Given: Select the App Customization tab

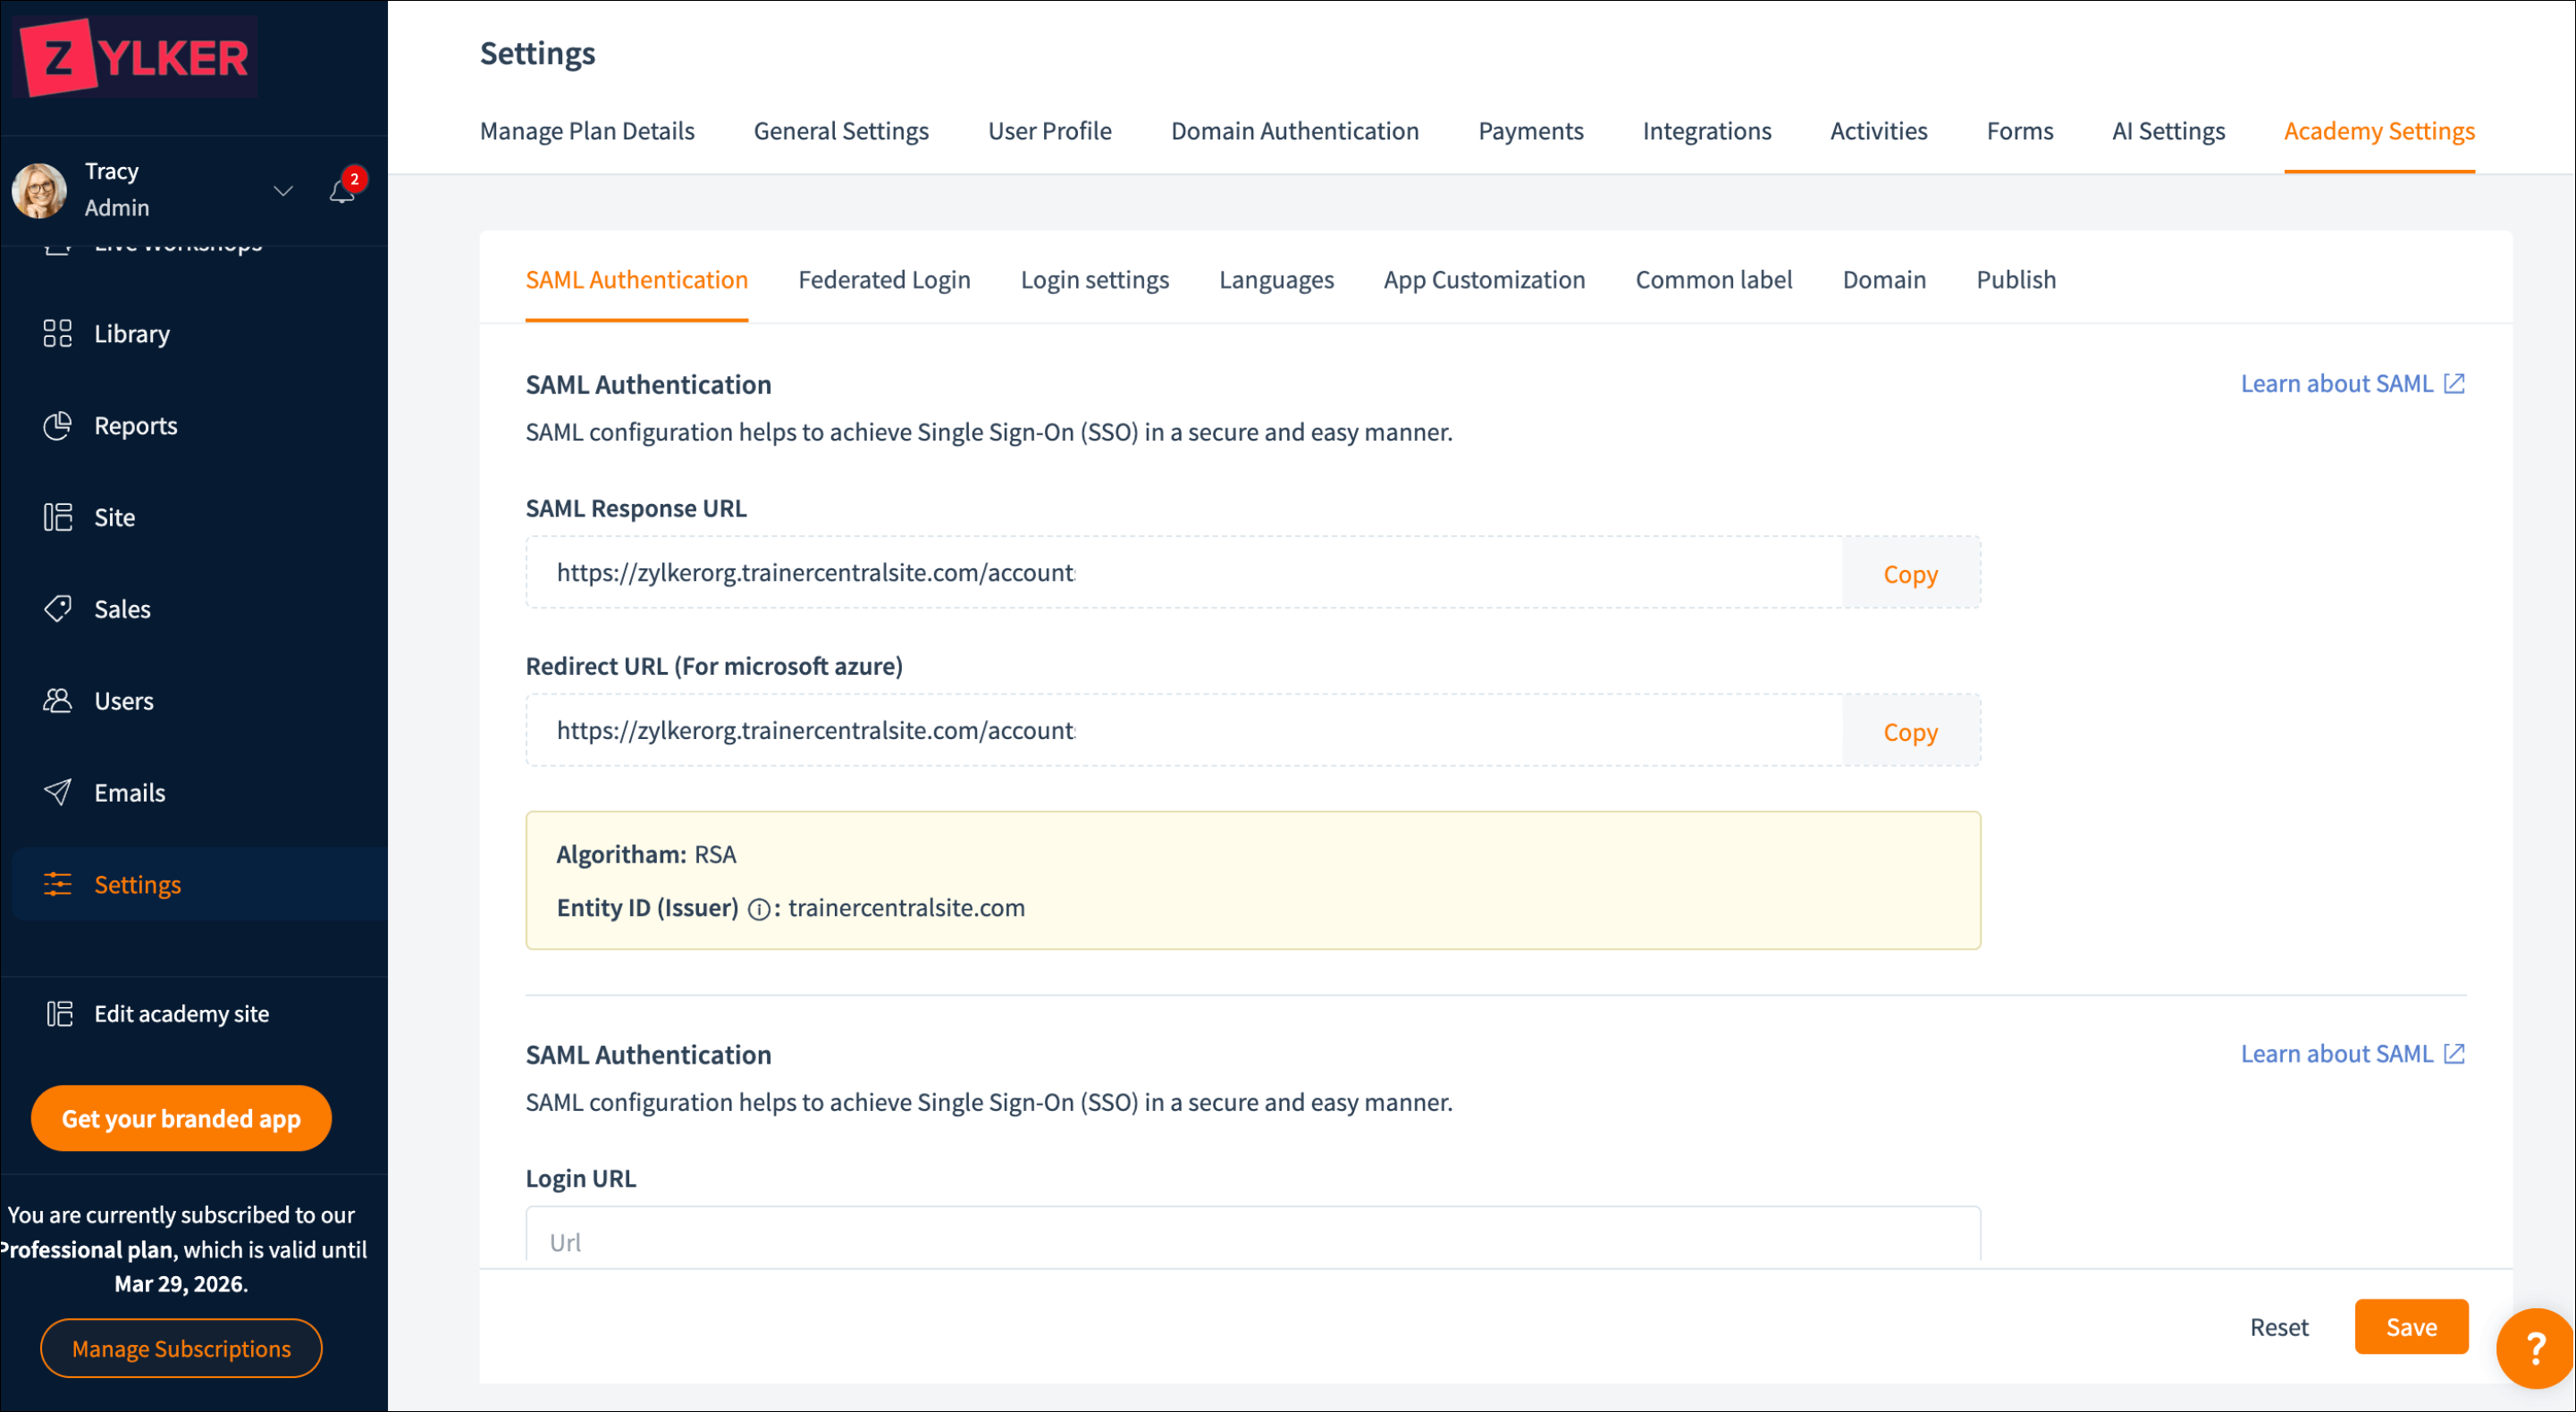Looking at the screenshot, I should point(1483,280).
